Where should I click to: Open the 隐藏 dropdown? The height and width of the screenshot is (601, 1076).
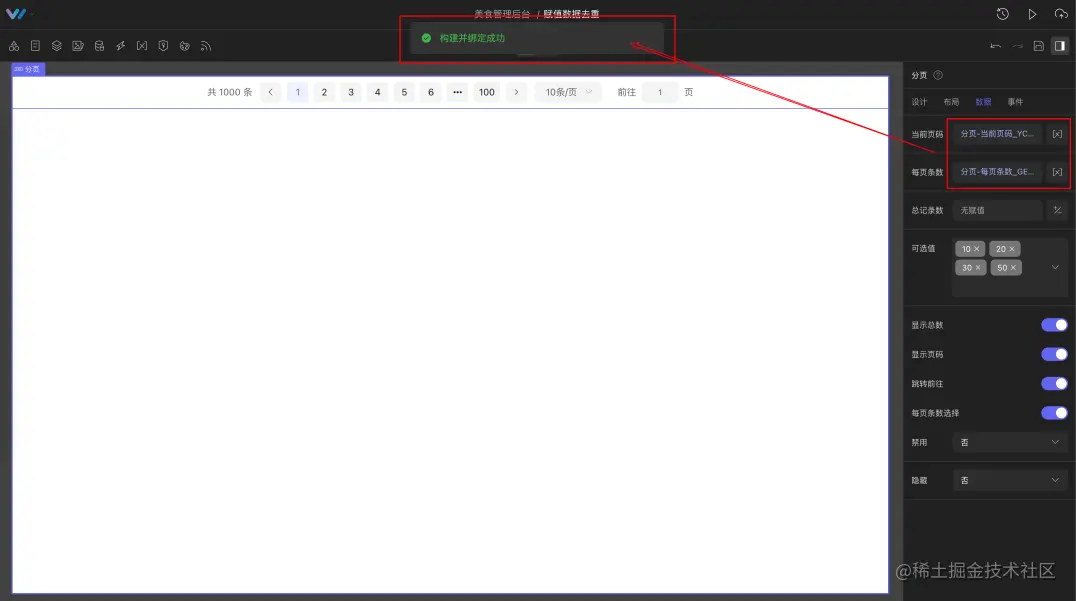point(1009,480)
